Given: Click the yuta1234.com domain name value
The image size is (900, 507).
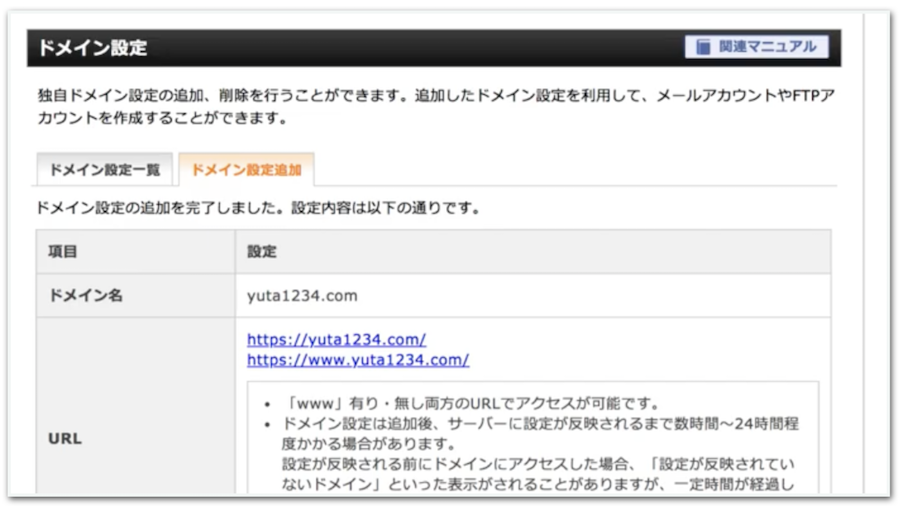Looking at the screenshot, I should pos(302,296).
